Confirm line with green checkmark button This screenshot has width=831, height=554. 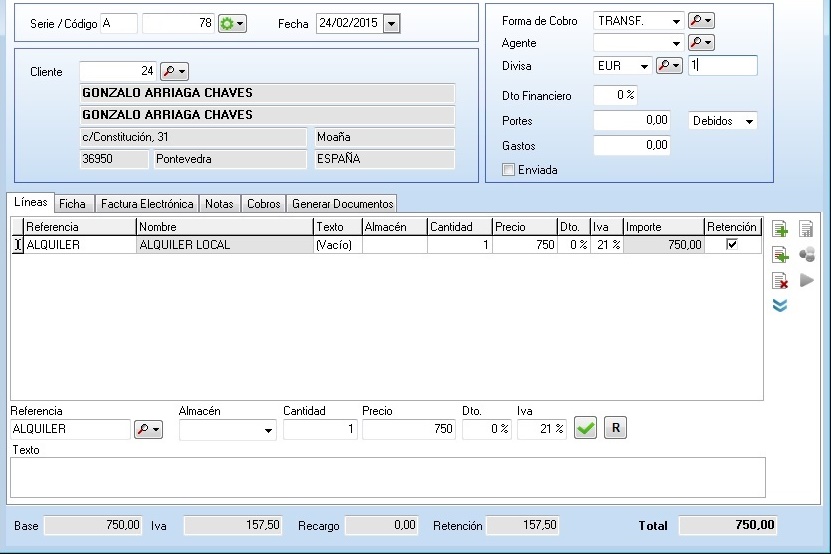pos(586,428)
